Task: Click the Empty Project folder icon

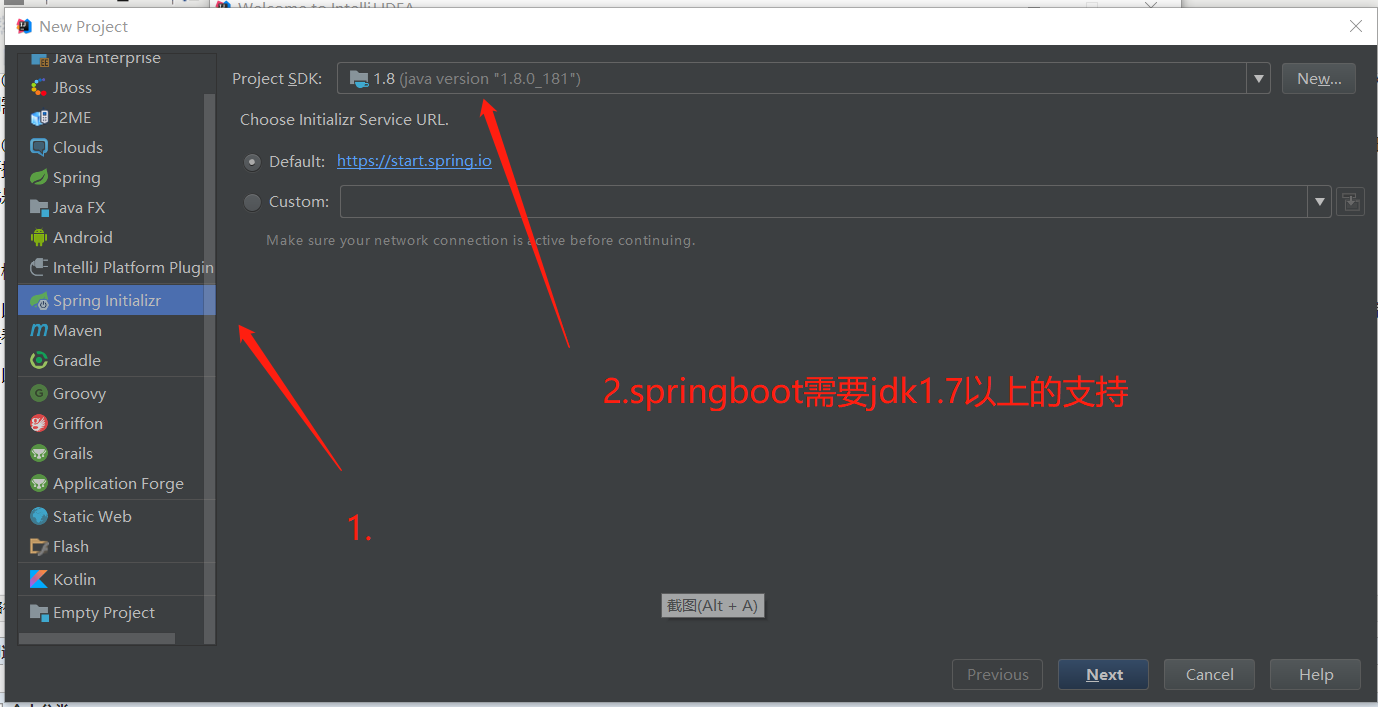Action: click(39, 613)
